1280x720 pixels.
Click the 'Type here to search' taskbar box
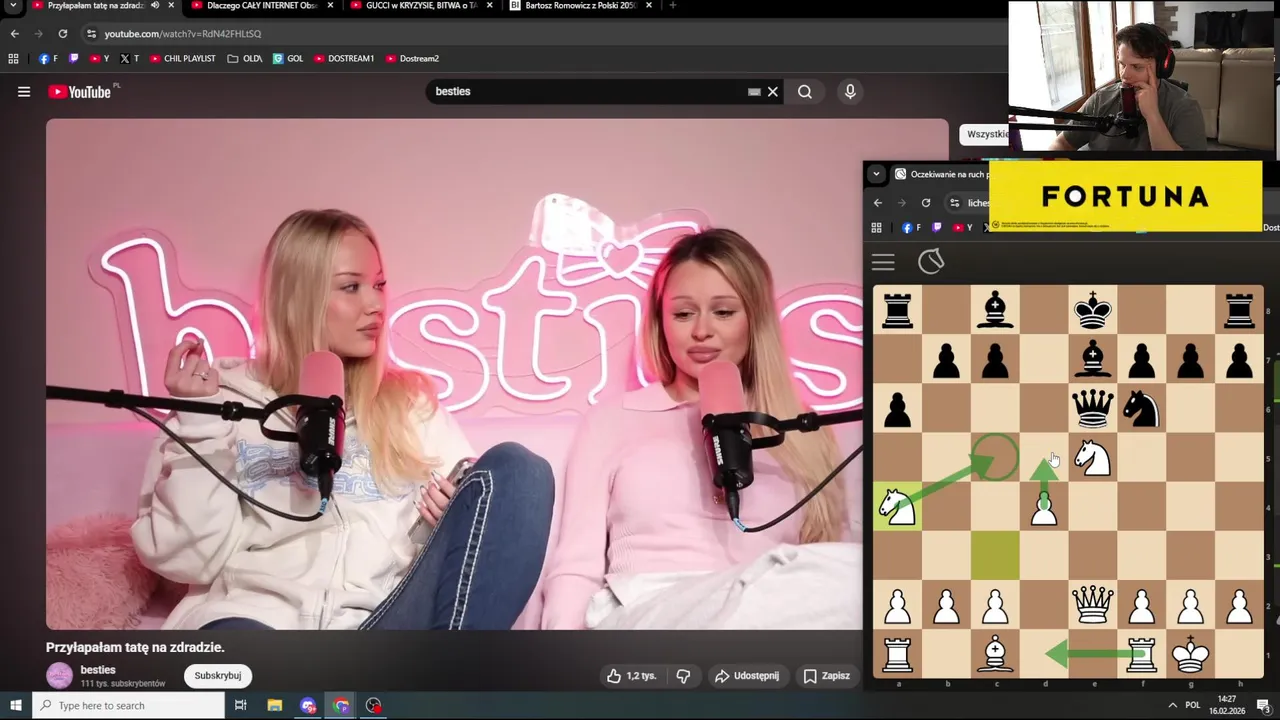[x=128, y=705]
